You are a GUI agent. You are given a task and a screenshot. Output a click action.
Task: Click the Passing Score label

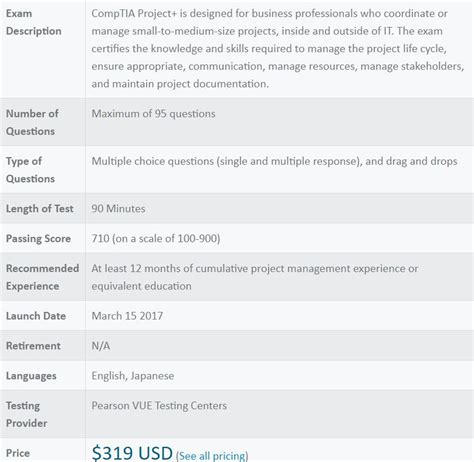[38, 239]
